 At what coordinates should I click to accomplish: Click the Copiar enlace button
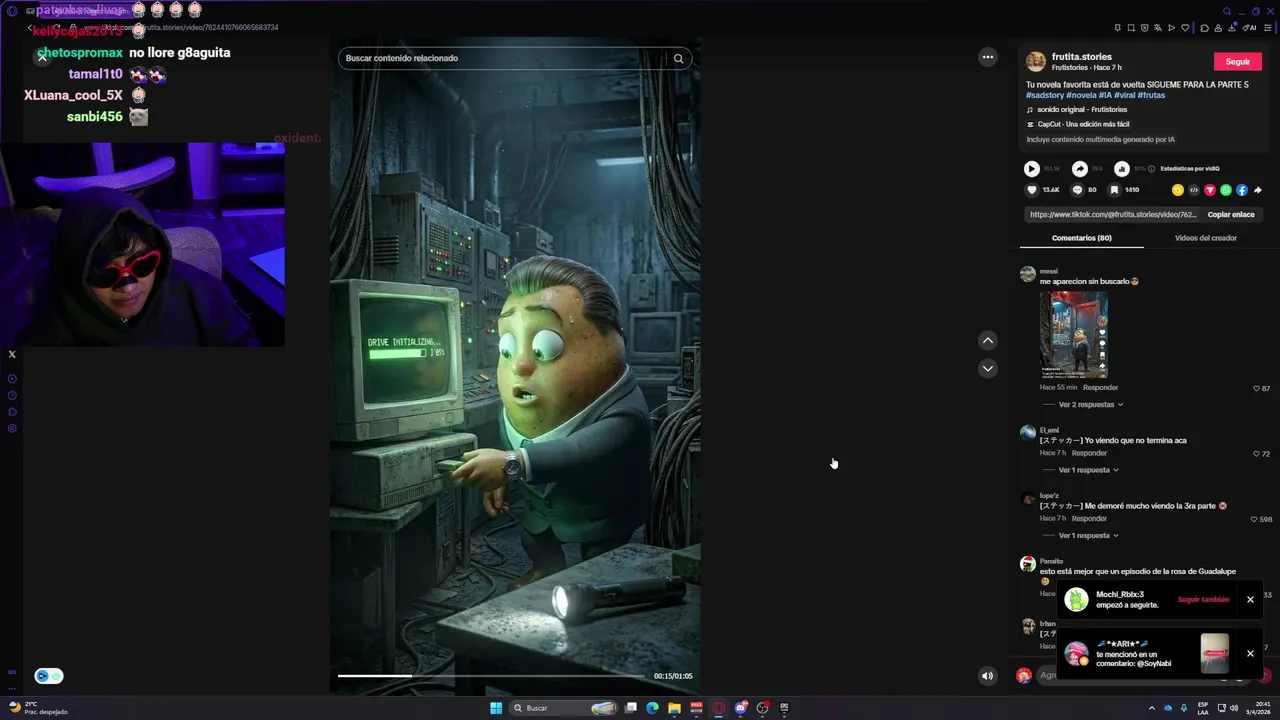coord(1231,215)
